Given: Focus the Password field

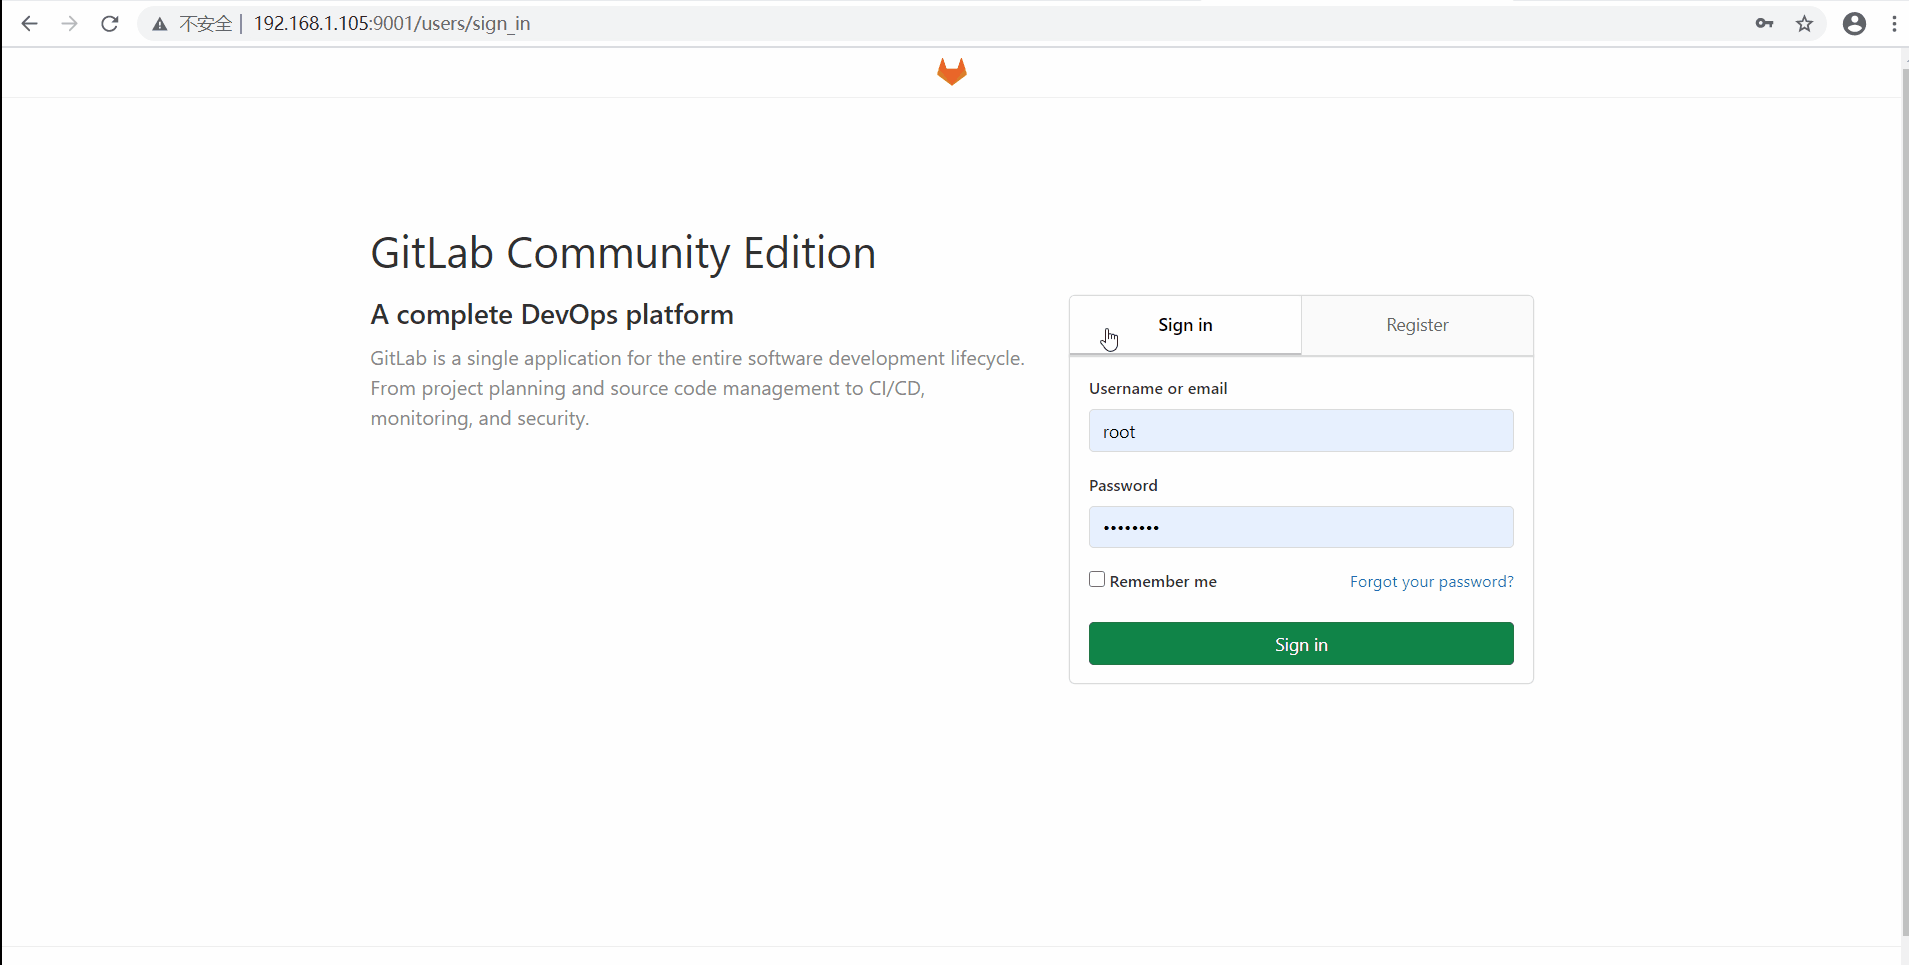Looking at the screenshot, I should click(x=1301, y=527).
